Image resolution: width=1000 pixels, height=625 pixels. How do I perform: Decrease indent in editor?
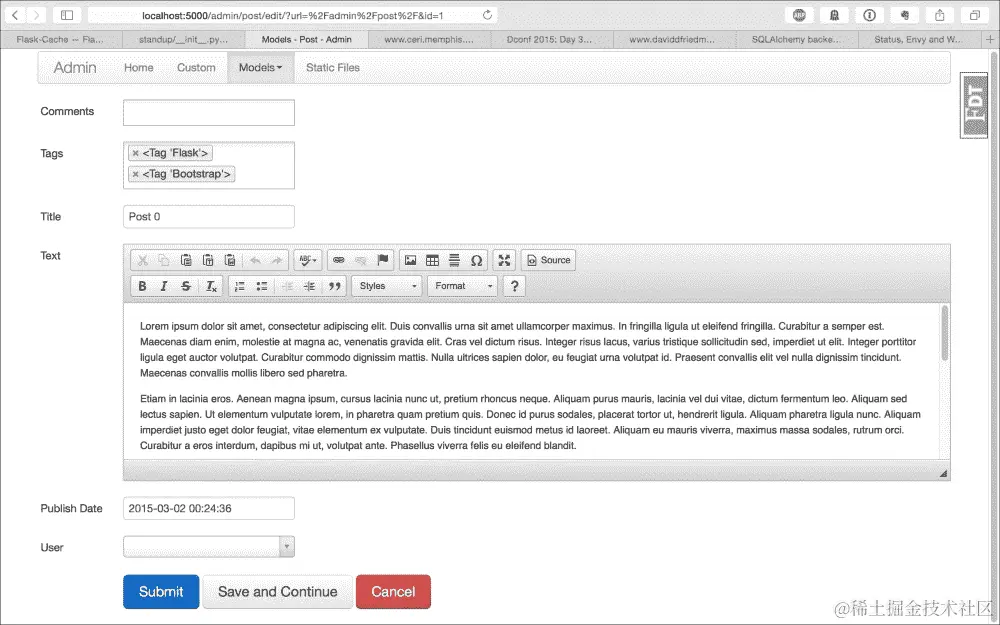[x=287, y=286]
